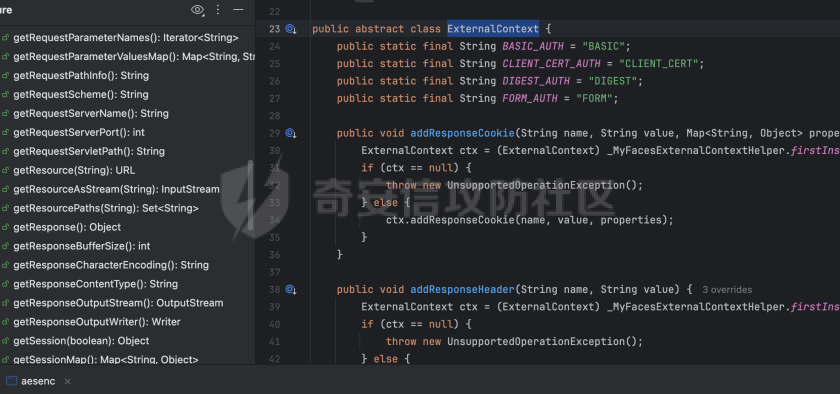Click the overridden gutter icon at line 29

291,133
